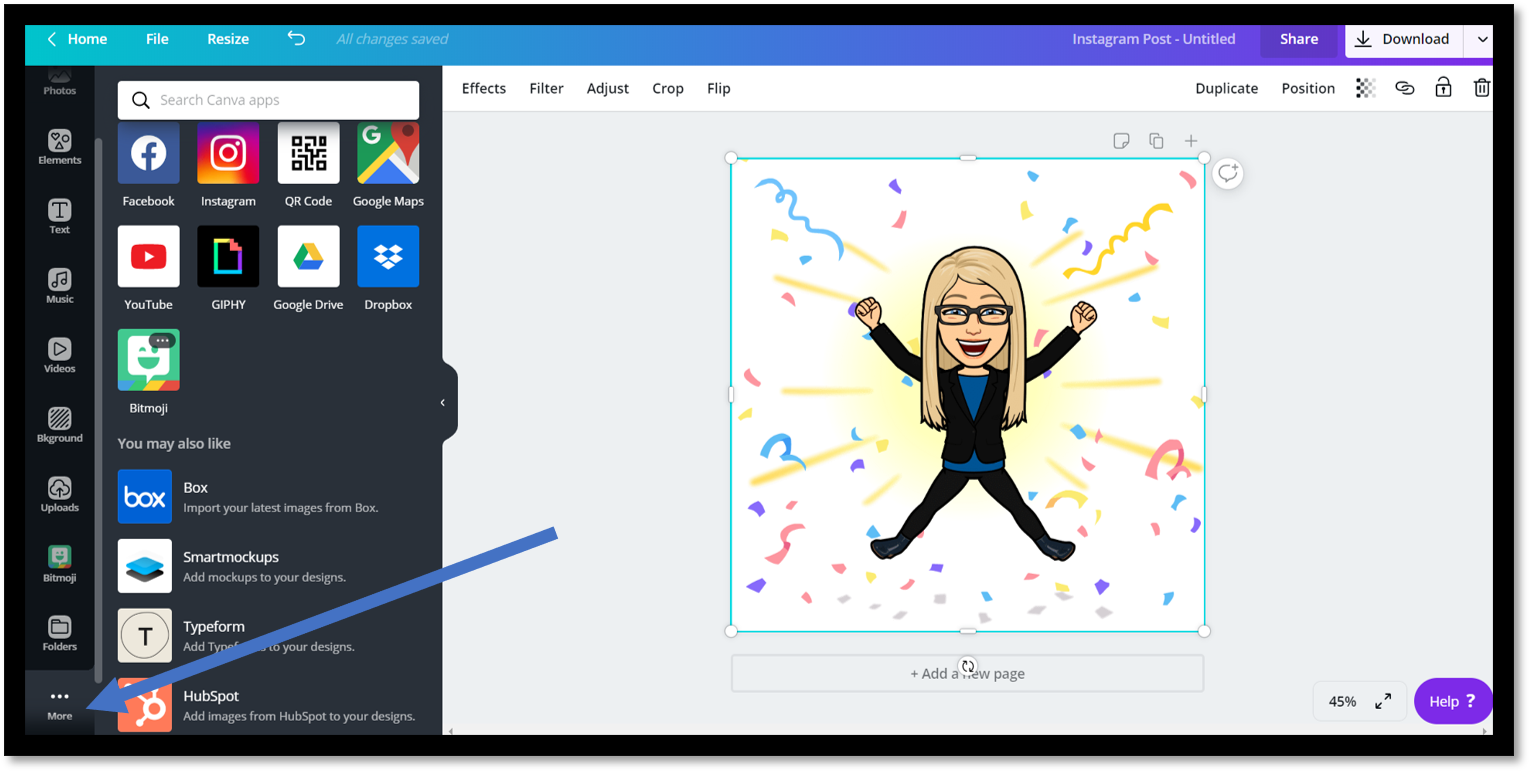
Task: Open the 45% zoom level menu
Action: coord(1342,701)
